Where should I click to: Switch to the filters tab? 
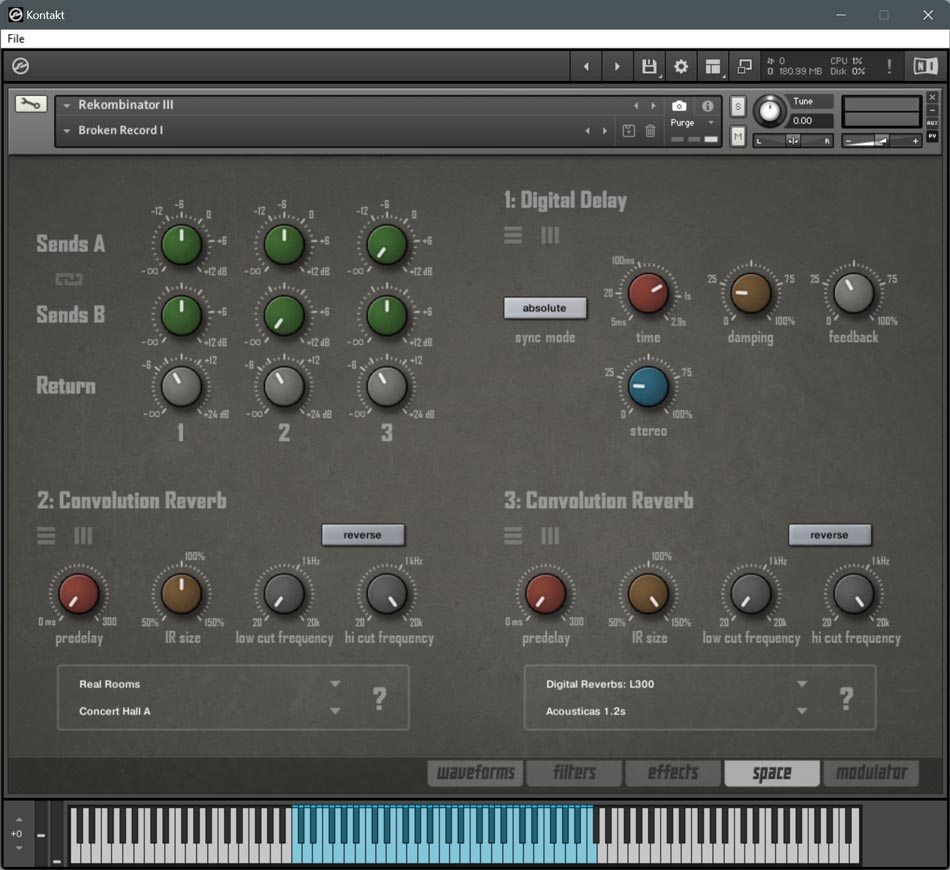(574, 772)
